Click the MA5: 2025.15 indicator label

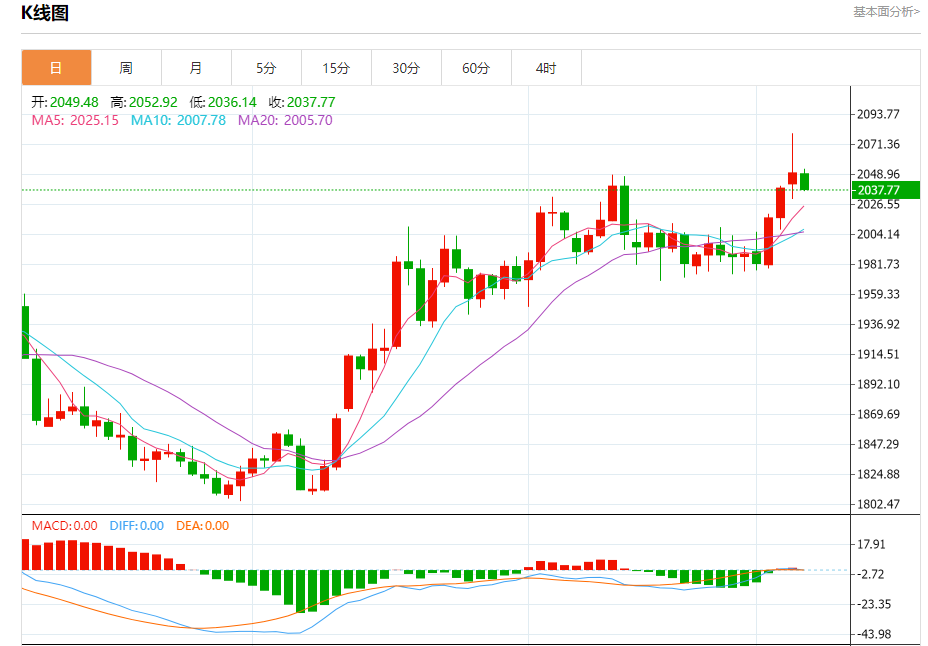75,121
